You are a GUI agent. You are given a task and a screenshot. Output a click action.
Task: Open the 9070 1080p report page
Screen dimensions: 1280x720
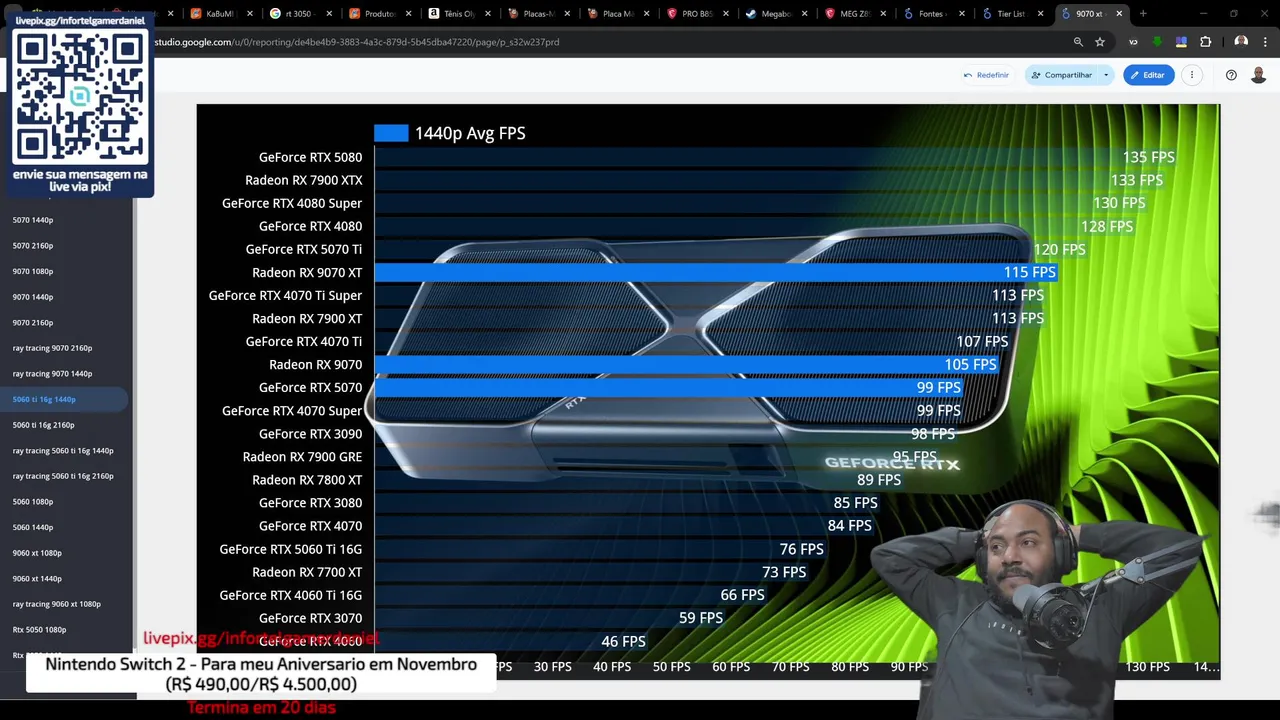click(33, 271)
